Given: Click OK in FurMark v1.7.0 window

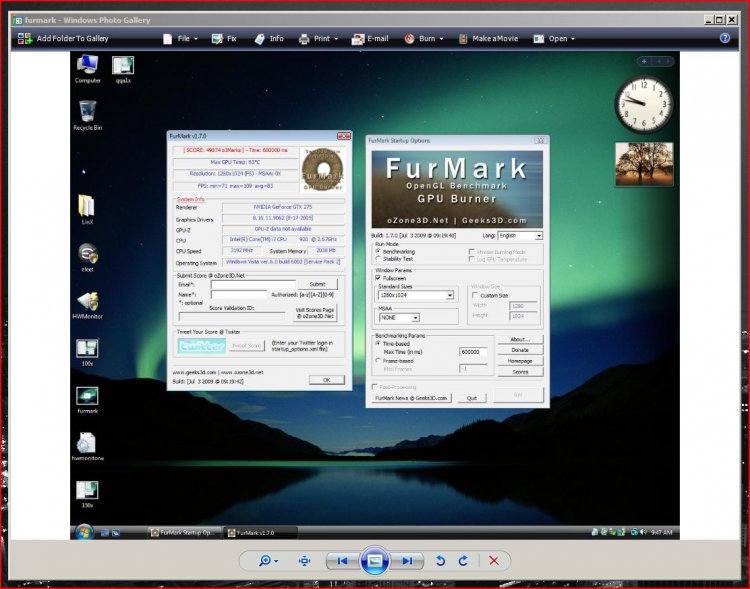Looking at the screenshot, I should pyautogui.click(x=326, y=380).
